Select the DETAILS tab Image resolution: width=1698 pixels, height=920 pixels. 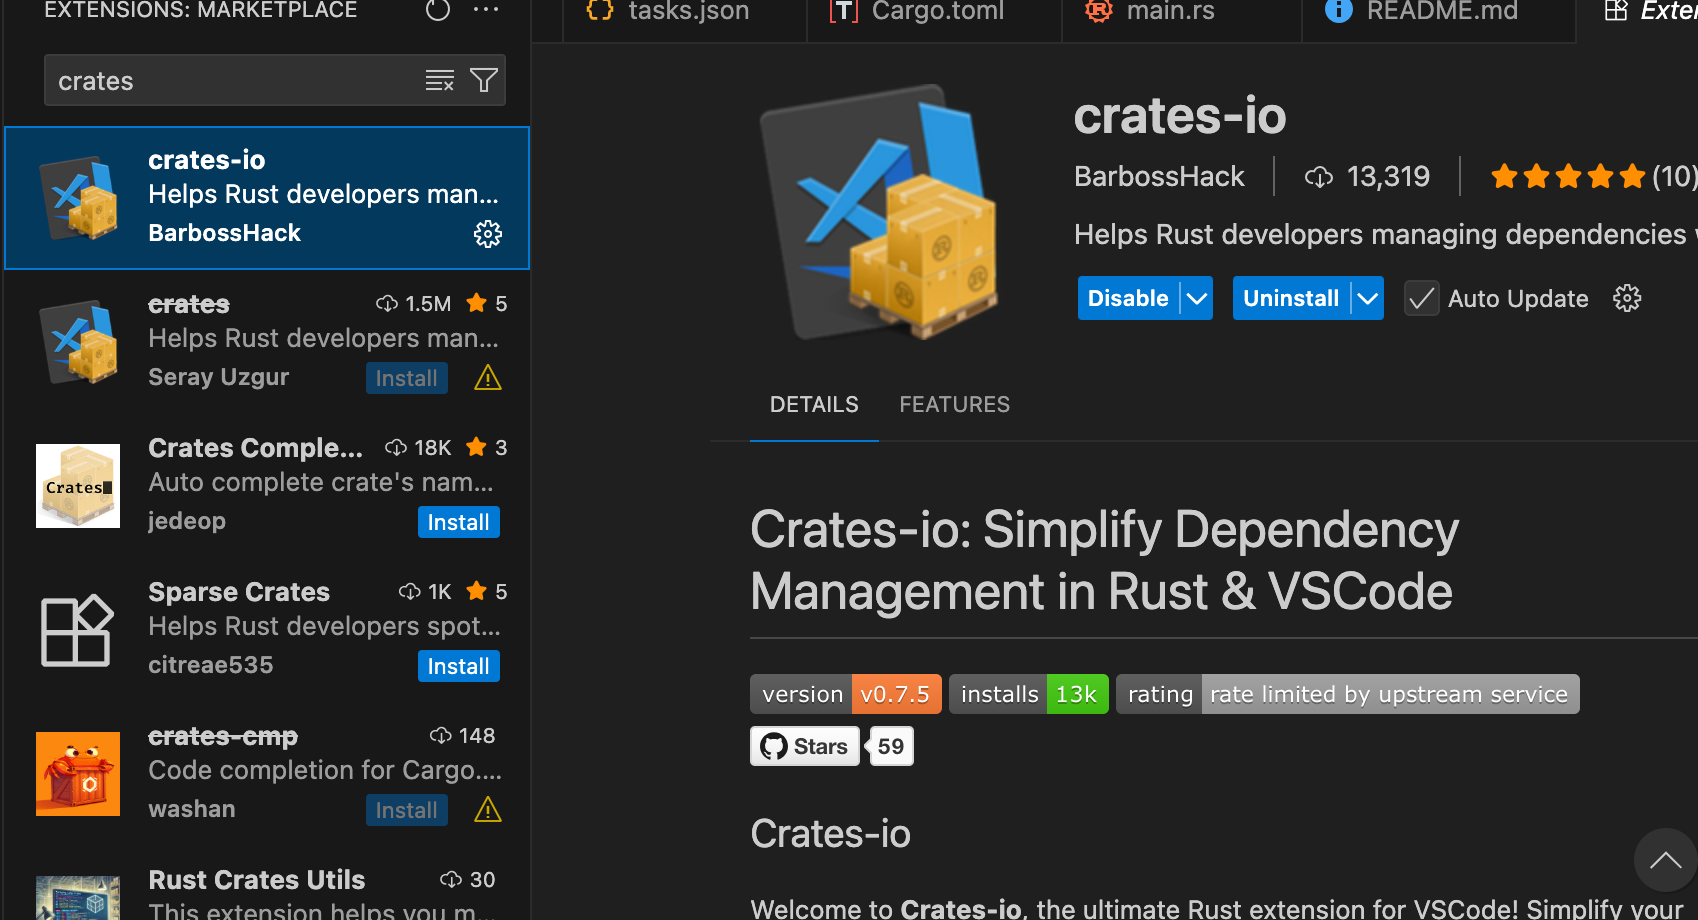[x=814, y=405]
